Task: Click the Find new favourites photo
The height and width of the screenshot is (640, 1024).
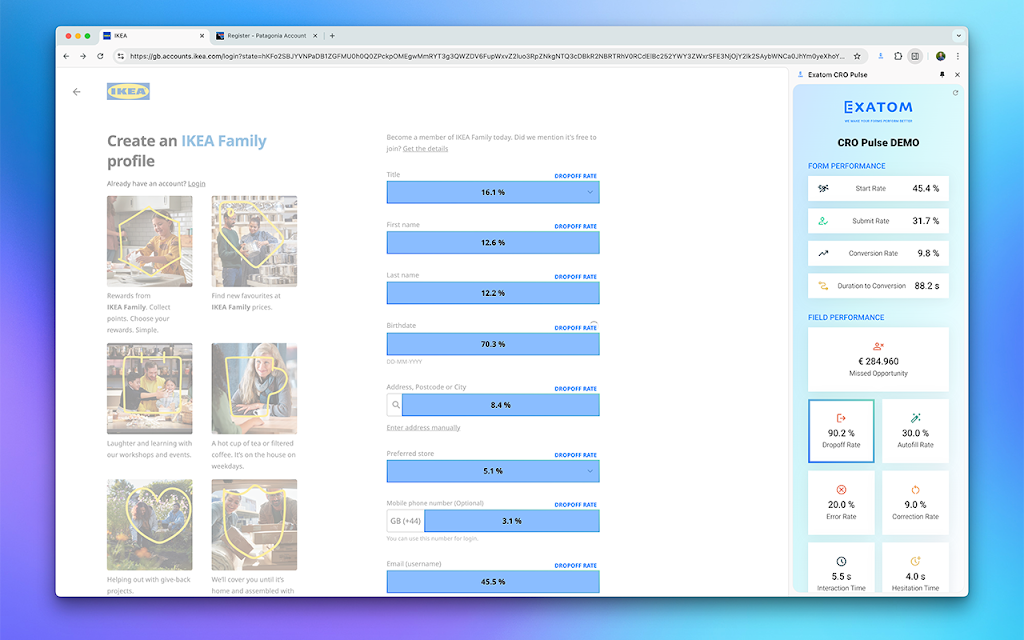Action: click(x=254, y=241)
